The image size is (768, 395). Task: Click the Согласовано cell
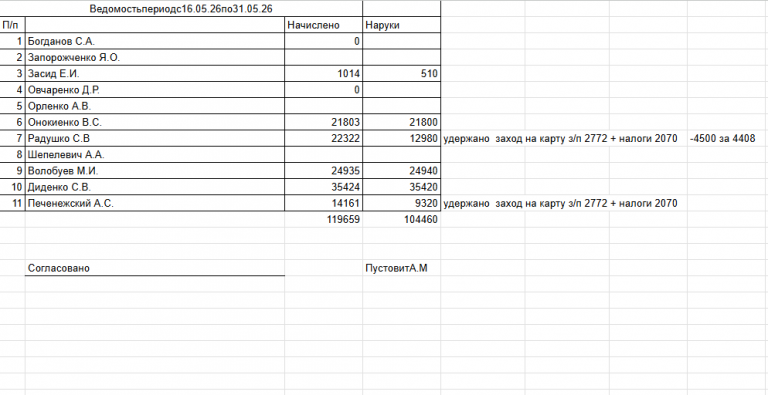155,268
